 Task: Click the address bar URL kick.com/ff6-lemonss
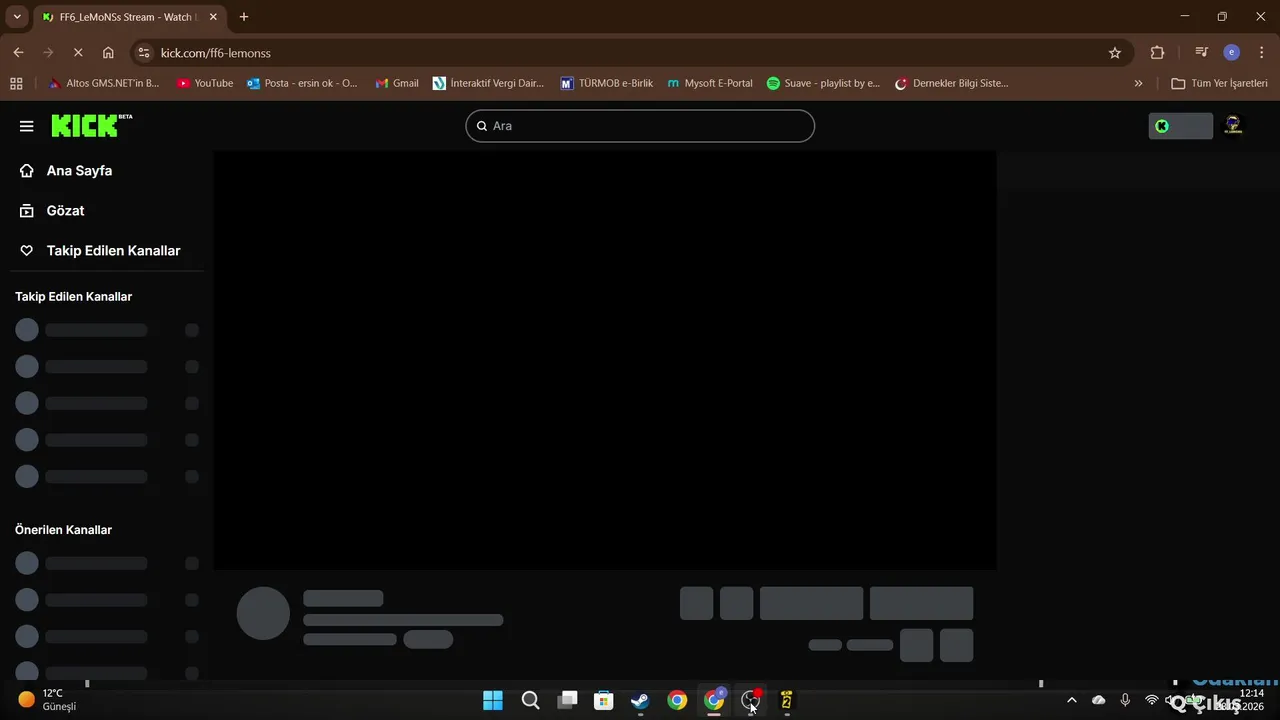(x=216, y=53)
